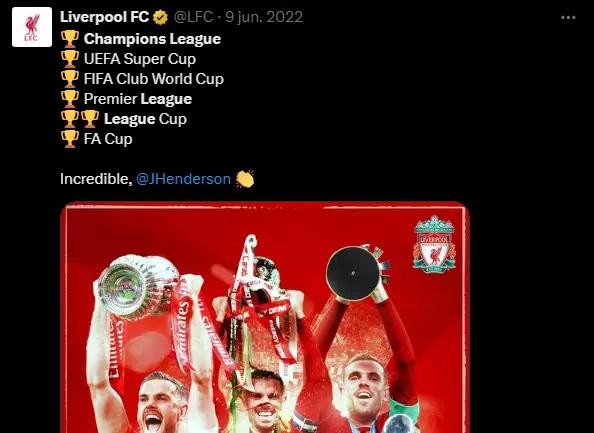Click the Liverpool FC display name
Image resolution: width=594 pixels, height=433 pixels.
click(x=104, y=17)
